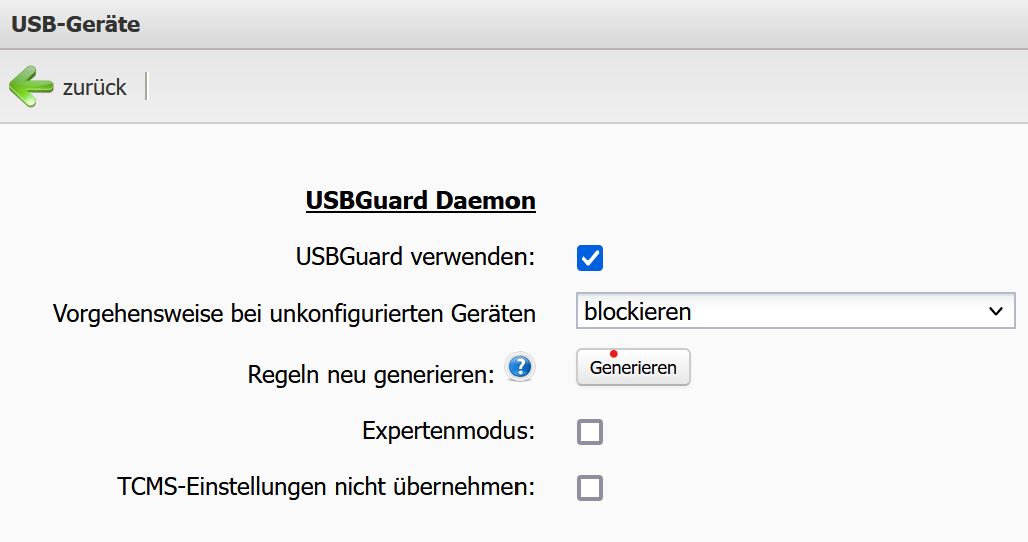Click the dropdown chevron arrow
Screen dimensions: 1028x542
click(995, 311)
